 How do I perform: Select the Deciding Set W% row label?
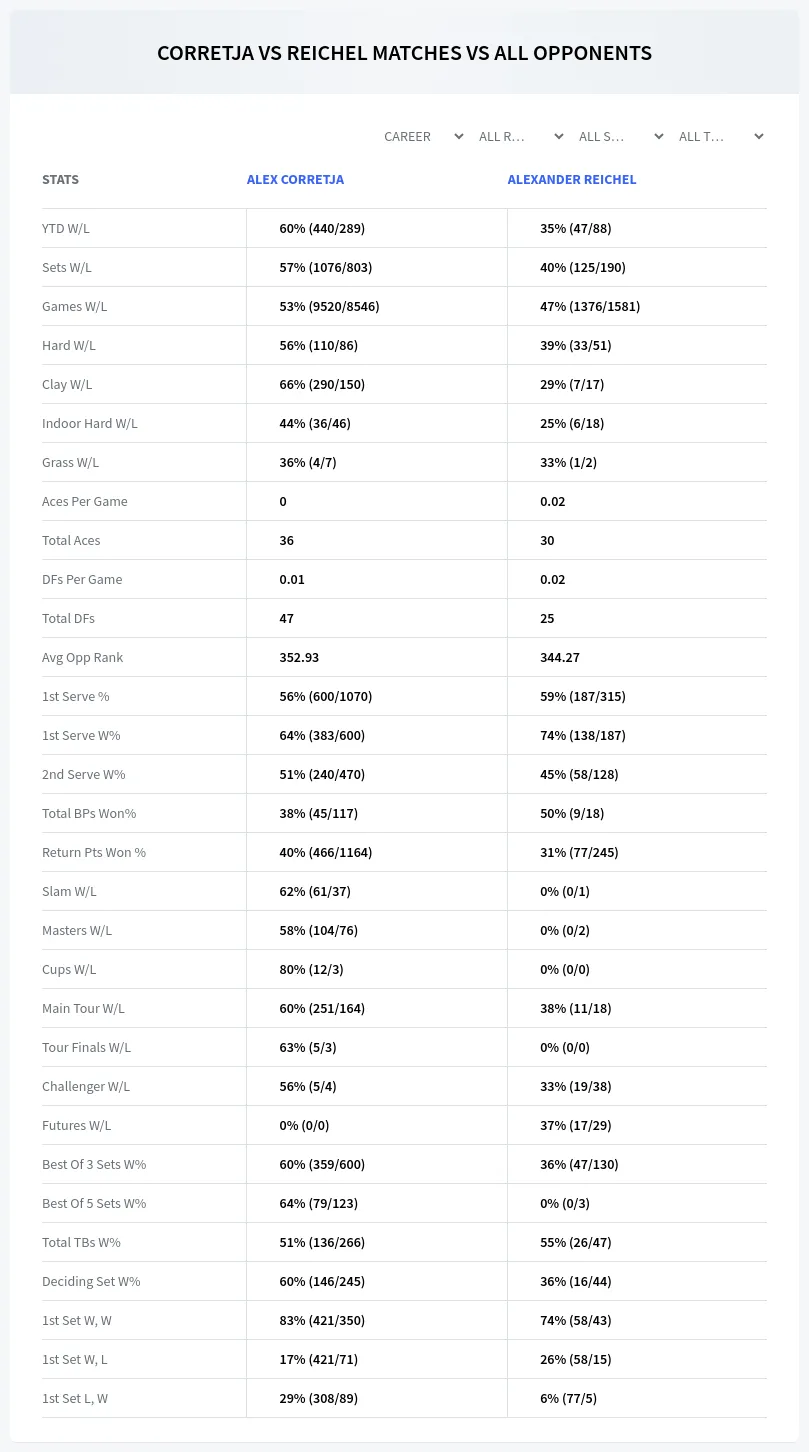point(91,1281)
